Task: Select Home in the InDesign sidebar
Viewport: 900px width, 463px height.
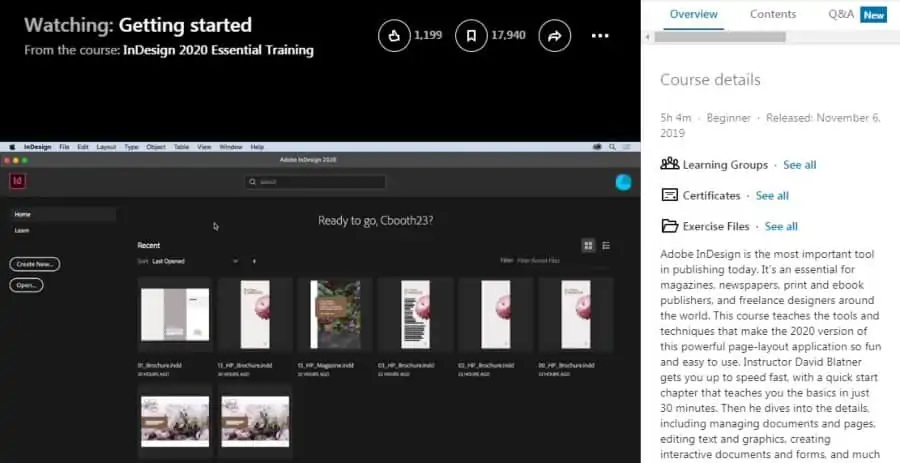Action: click(x=63, y=214)
